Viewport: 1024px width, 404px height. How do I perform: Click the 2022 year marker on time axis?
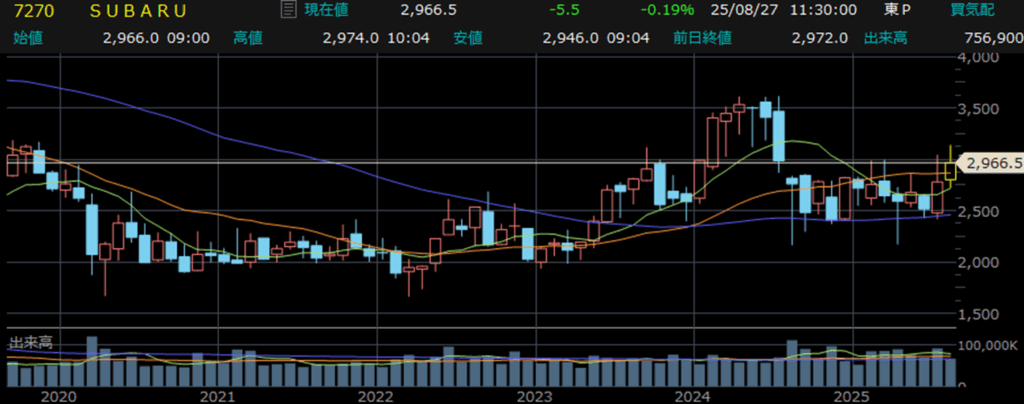click(x=377, y=396)
